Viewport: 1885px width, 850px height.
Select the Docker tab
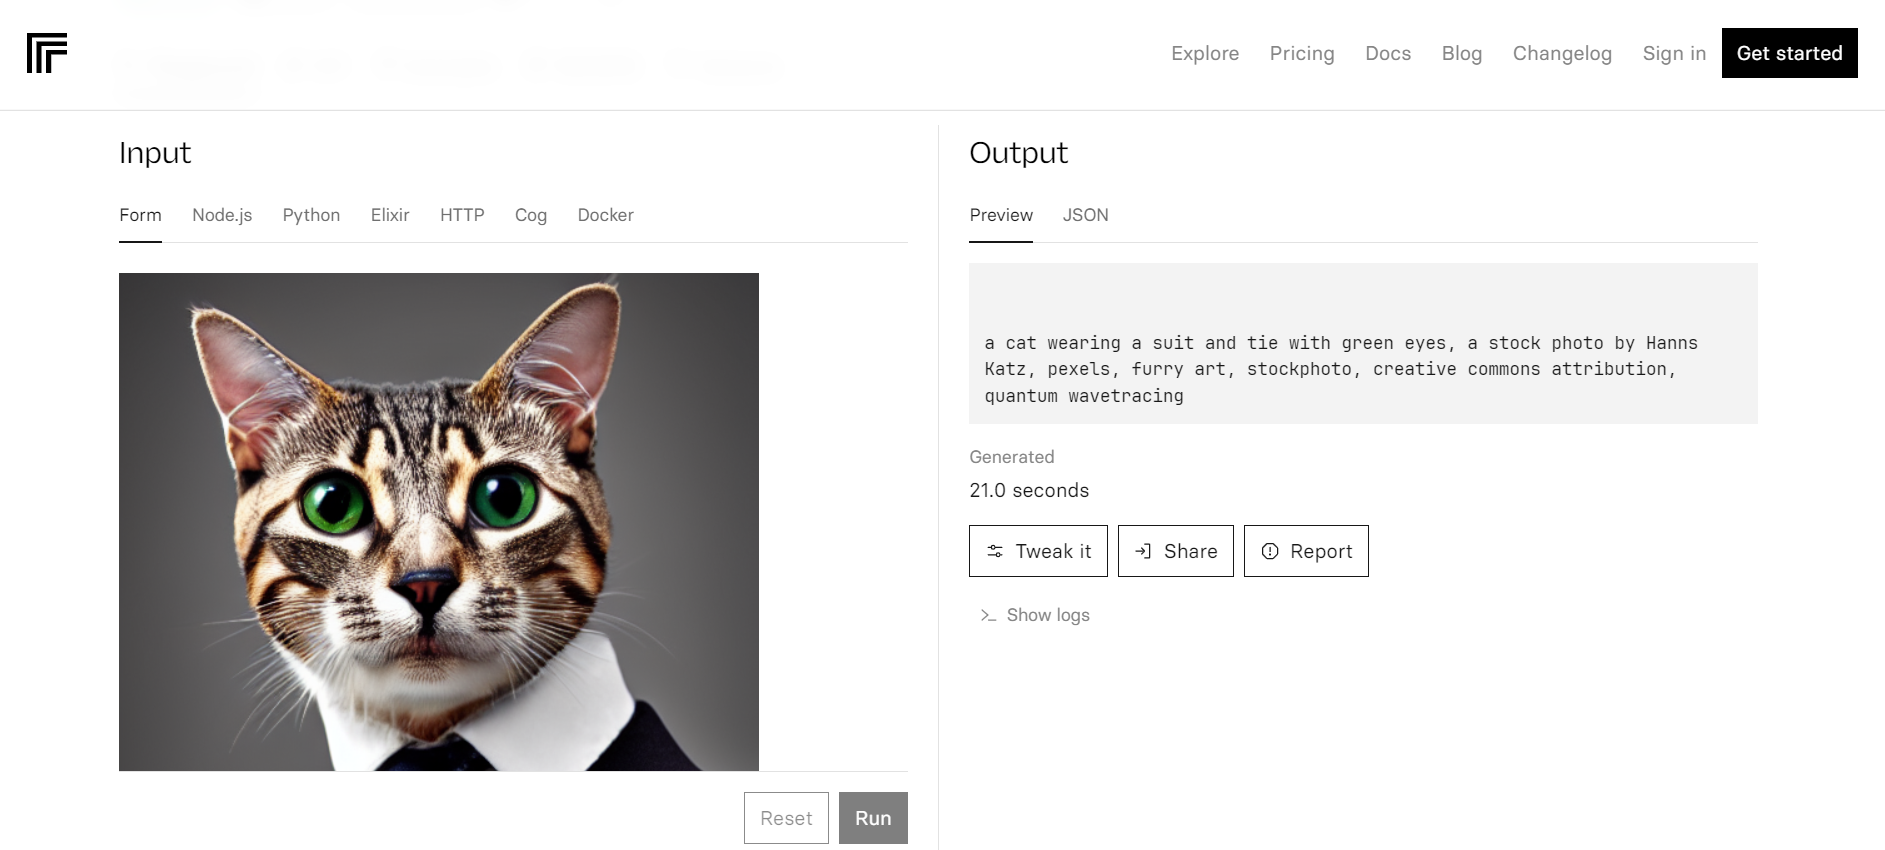605,215
